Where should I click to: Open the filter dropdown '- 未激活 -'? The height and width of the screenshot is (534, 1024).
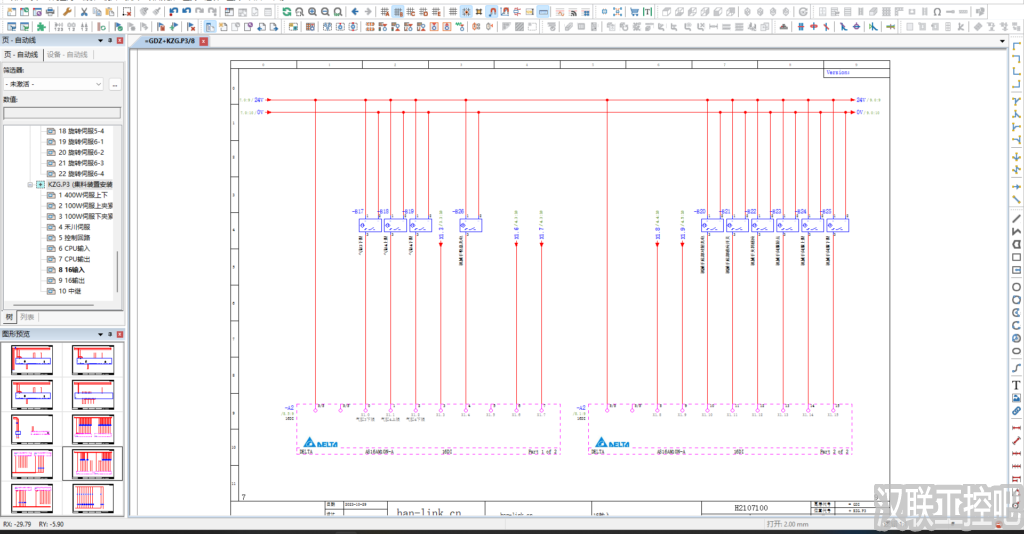54,84
